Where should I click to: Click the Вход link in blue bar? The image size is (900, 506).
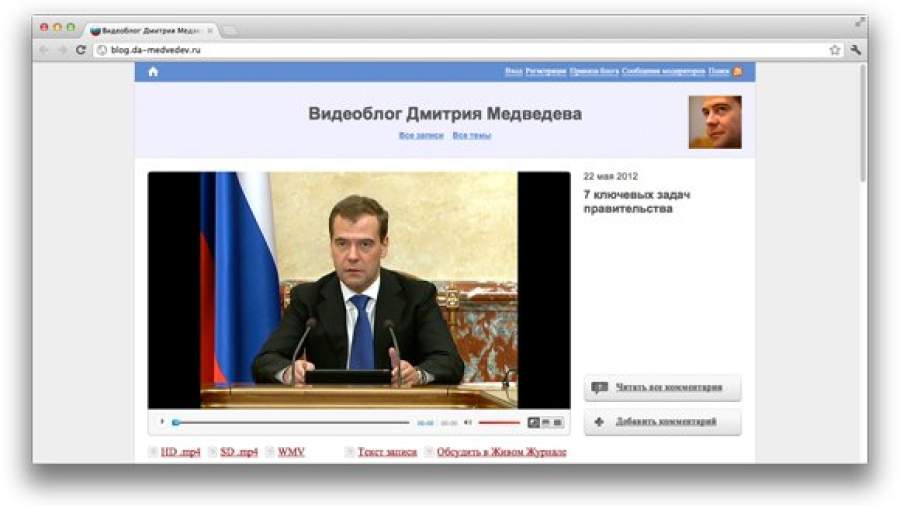[514, 71]
